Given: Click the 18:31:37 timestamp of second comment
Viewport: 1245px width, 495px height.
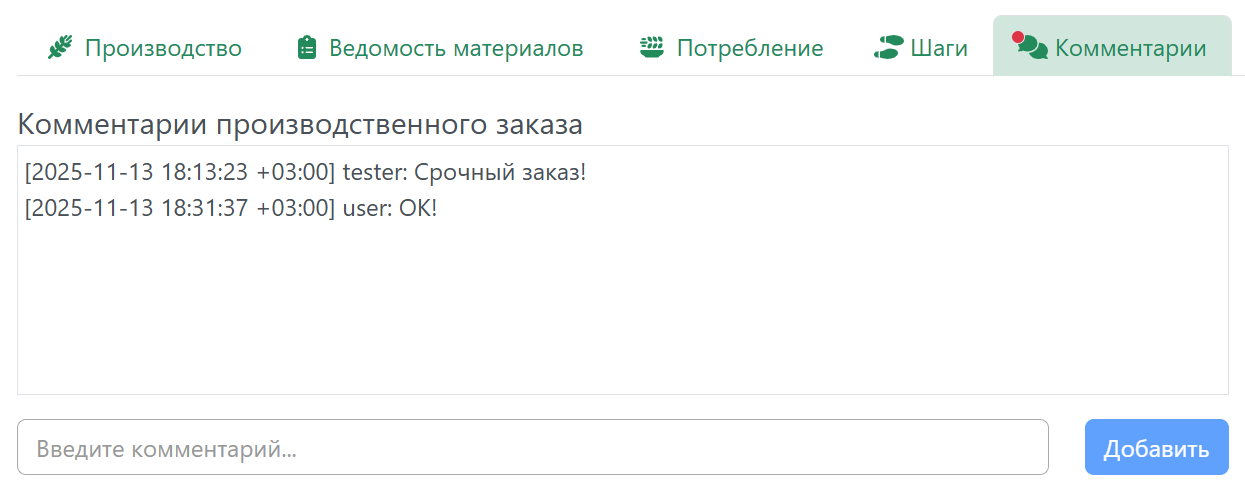Looking at the screenshot, I should (x=205, y=209).
